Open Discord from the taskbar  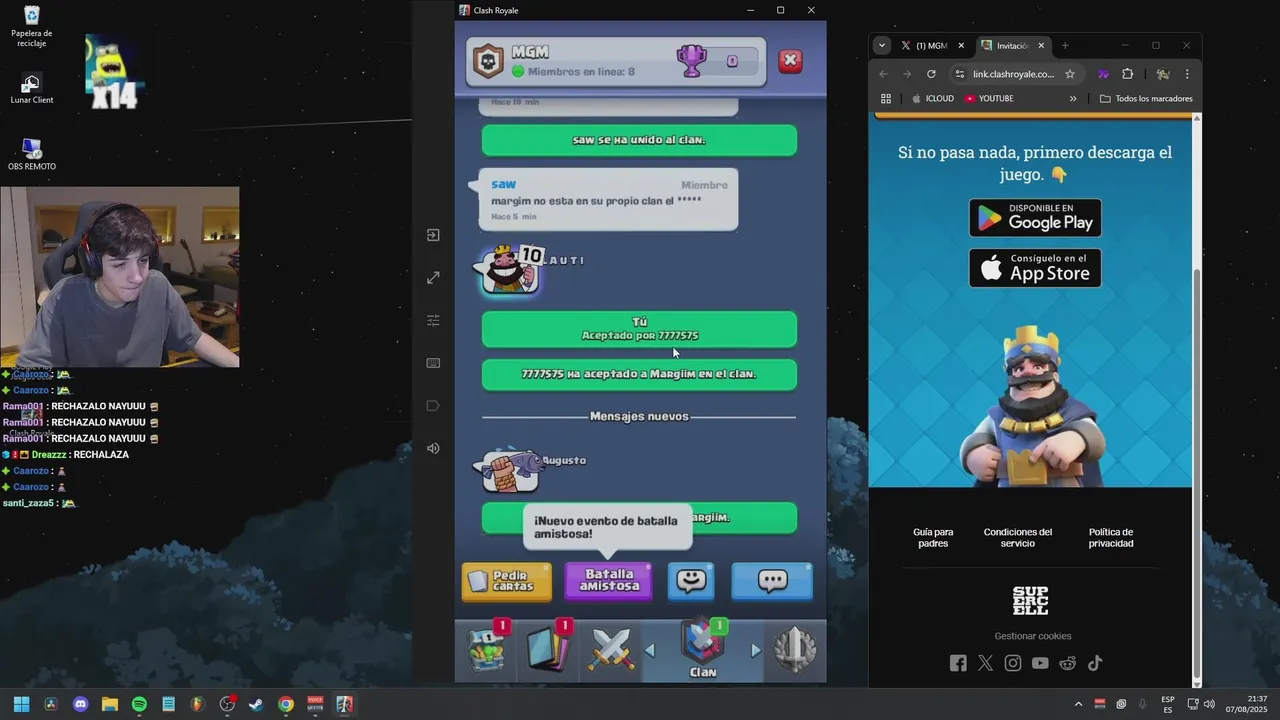click(x=80, y=704)
